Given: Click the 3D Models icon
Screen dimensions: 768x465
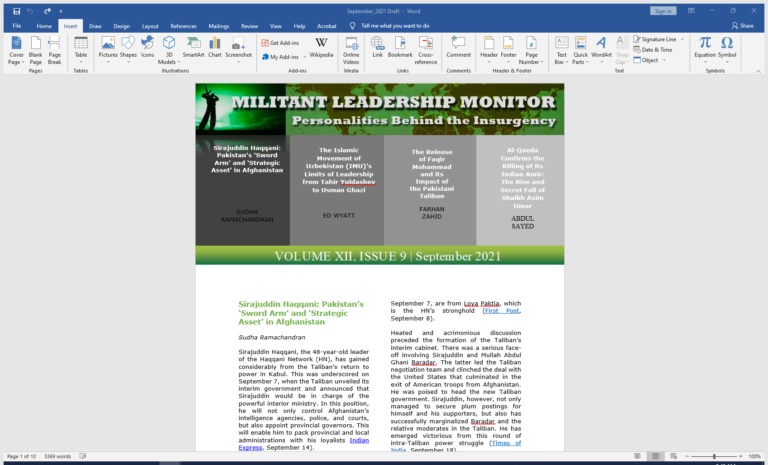Looking at the screenshot, I should tap(169, 43).
